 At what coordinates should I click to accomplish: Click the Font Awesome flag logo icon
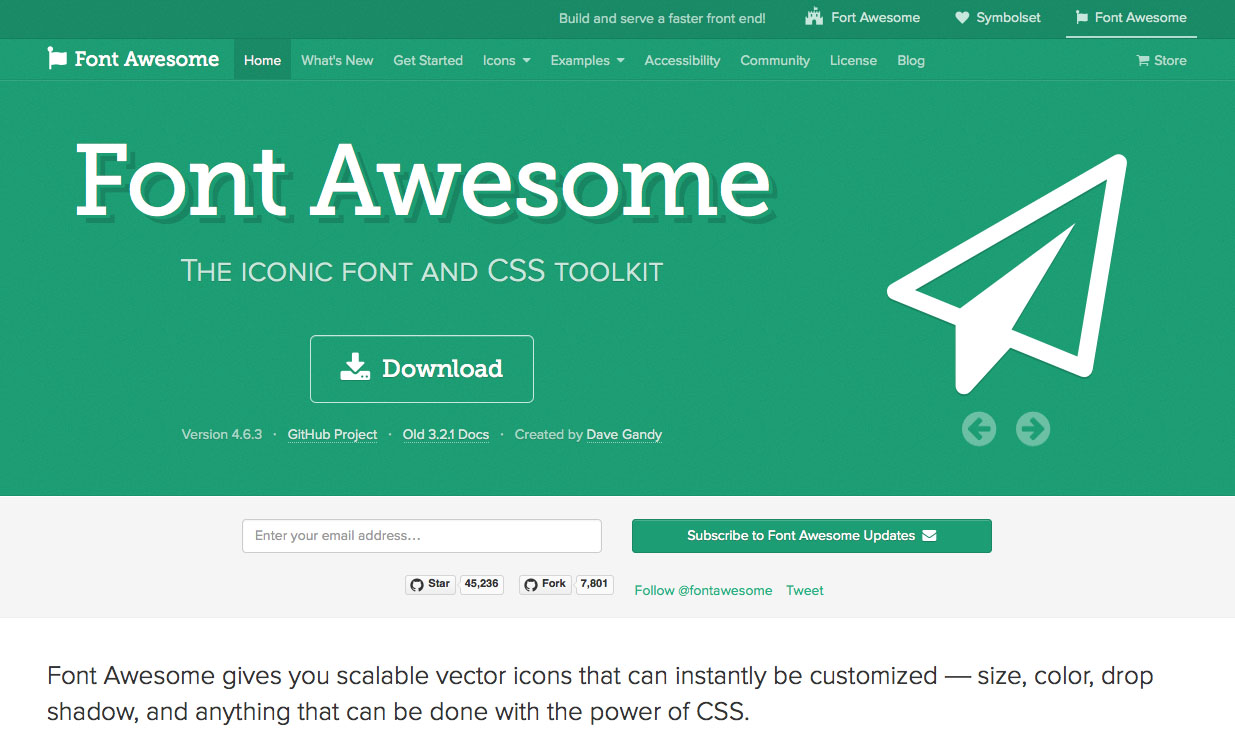coord(56,59)
